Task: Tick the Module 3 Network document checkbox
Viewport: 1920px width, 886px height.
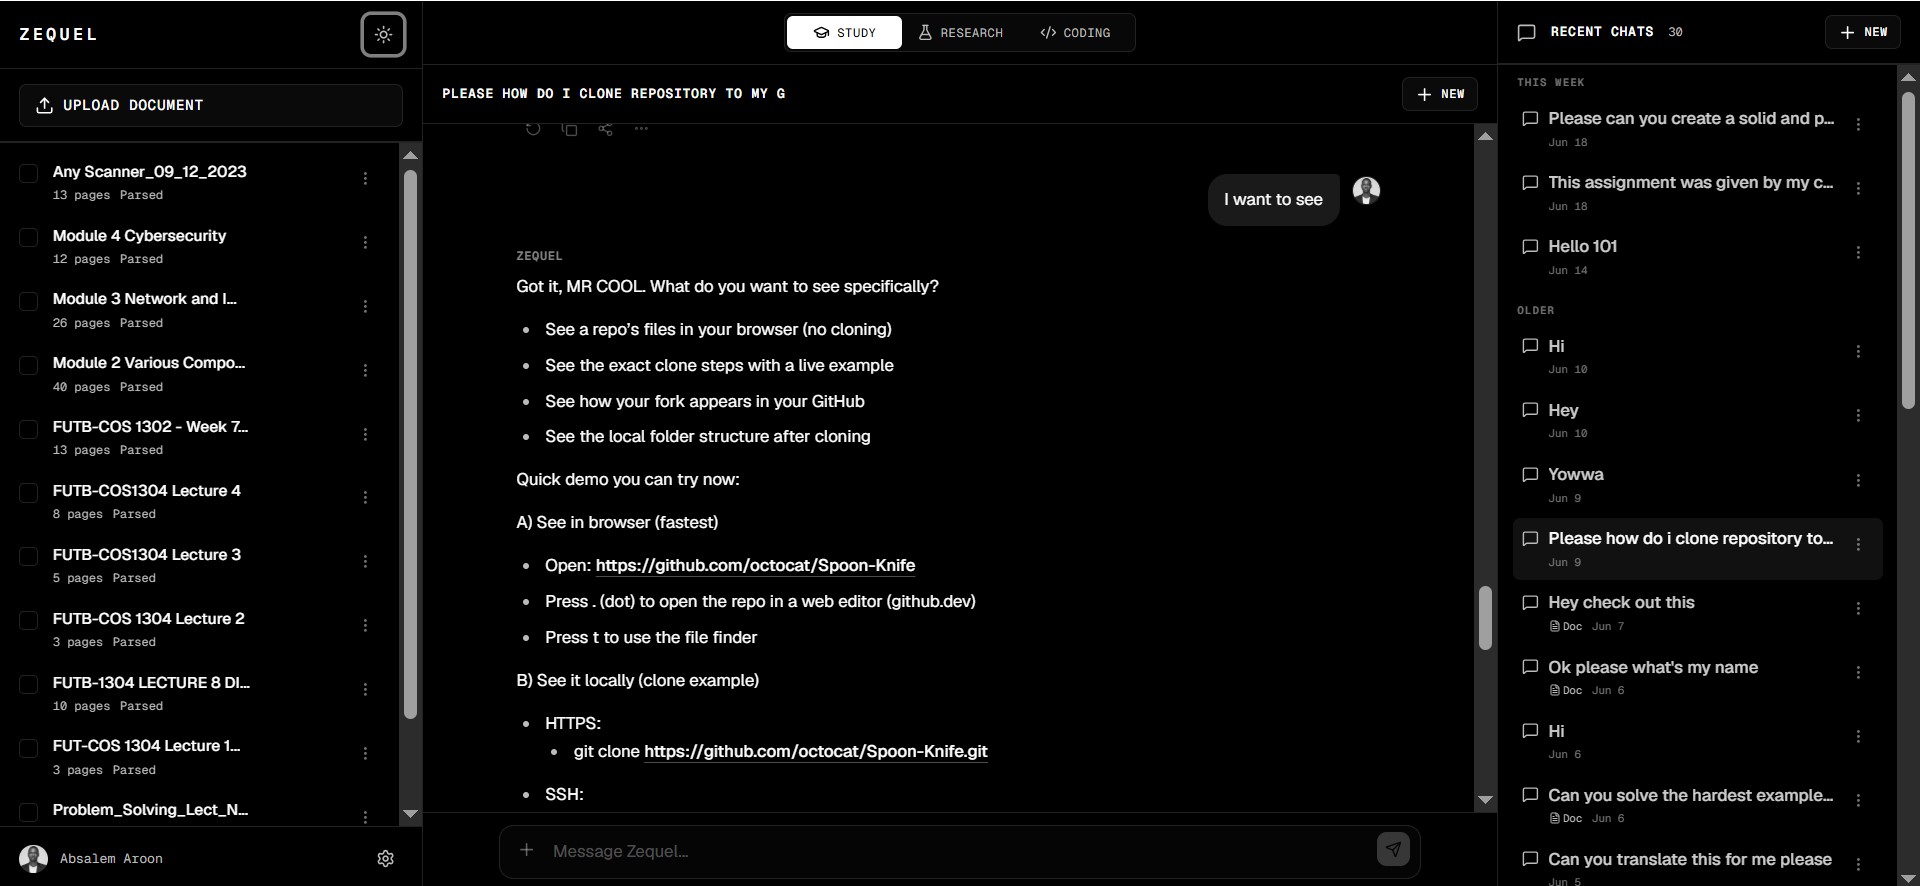Action: [29, 302]
